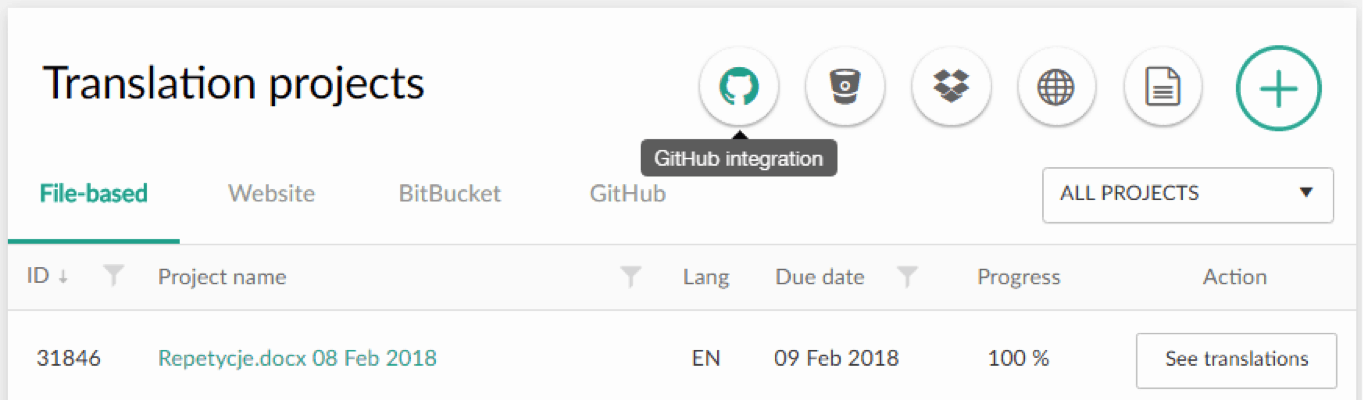Click the ALL PROJECTS dropdown arrow
Screen dimensions: 1363x400
(x=1305, y=193)
